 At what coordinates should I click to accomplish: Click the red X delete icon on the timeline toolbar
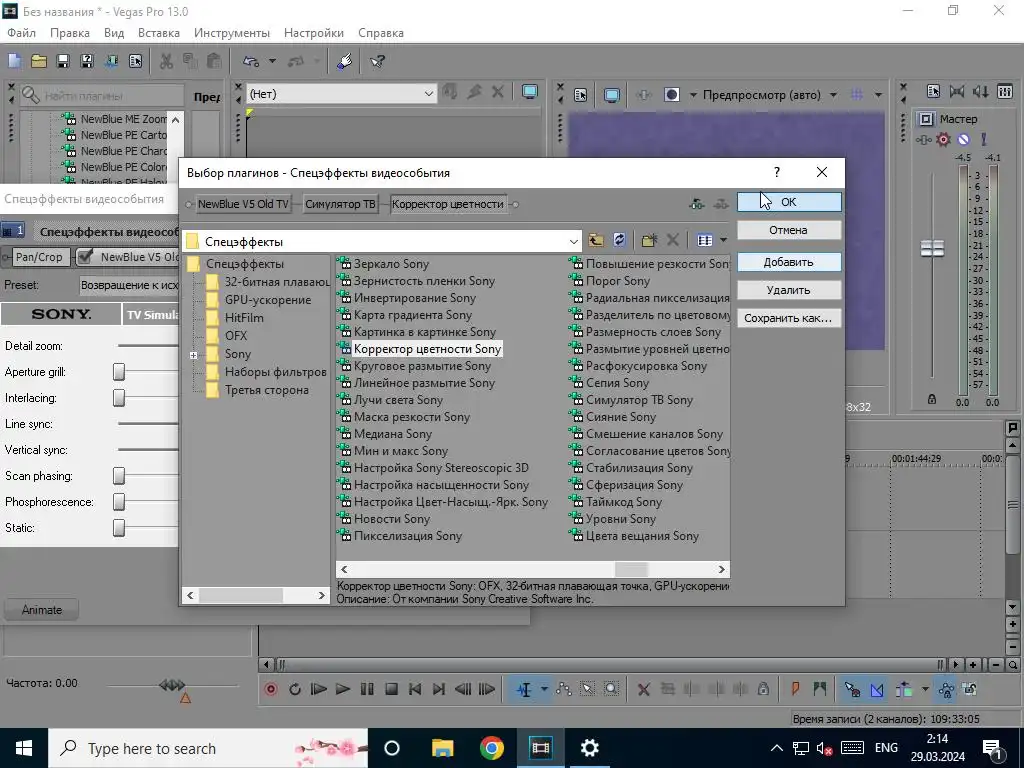tap(643, 689)
